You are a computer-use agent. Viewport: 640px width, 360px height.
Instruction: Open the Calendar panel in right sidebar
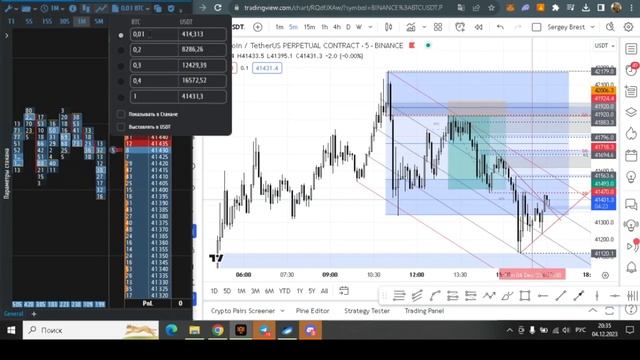point(631,156)
